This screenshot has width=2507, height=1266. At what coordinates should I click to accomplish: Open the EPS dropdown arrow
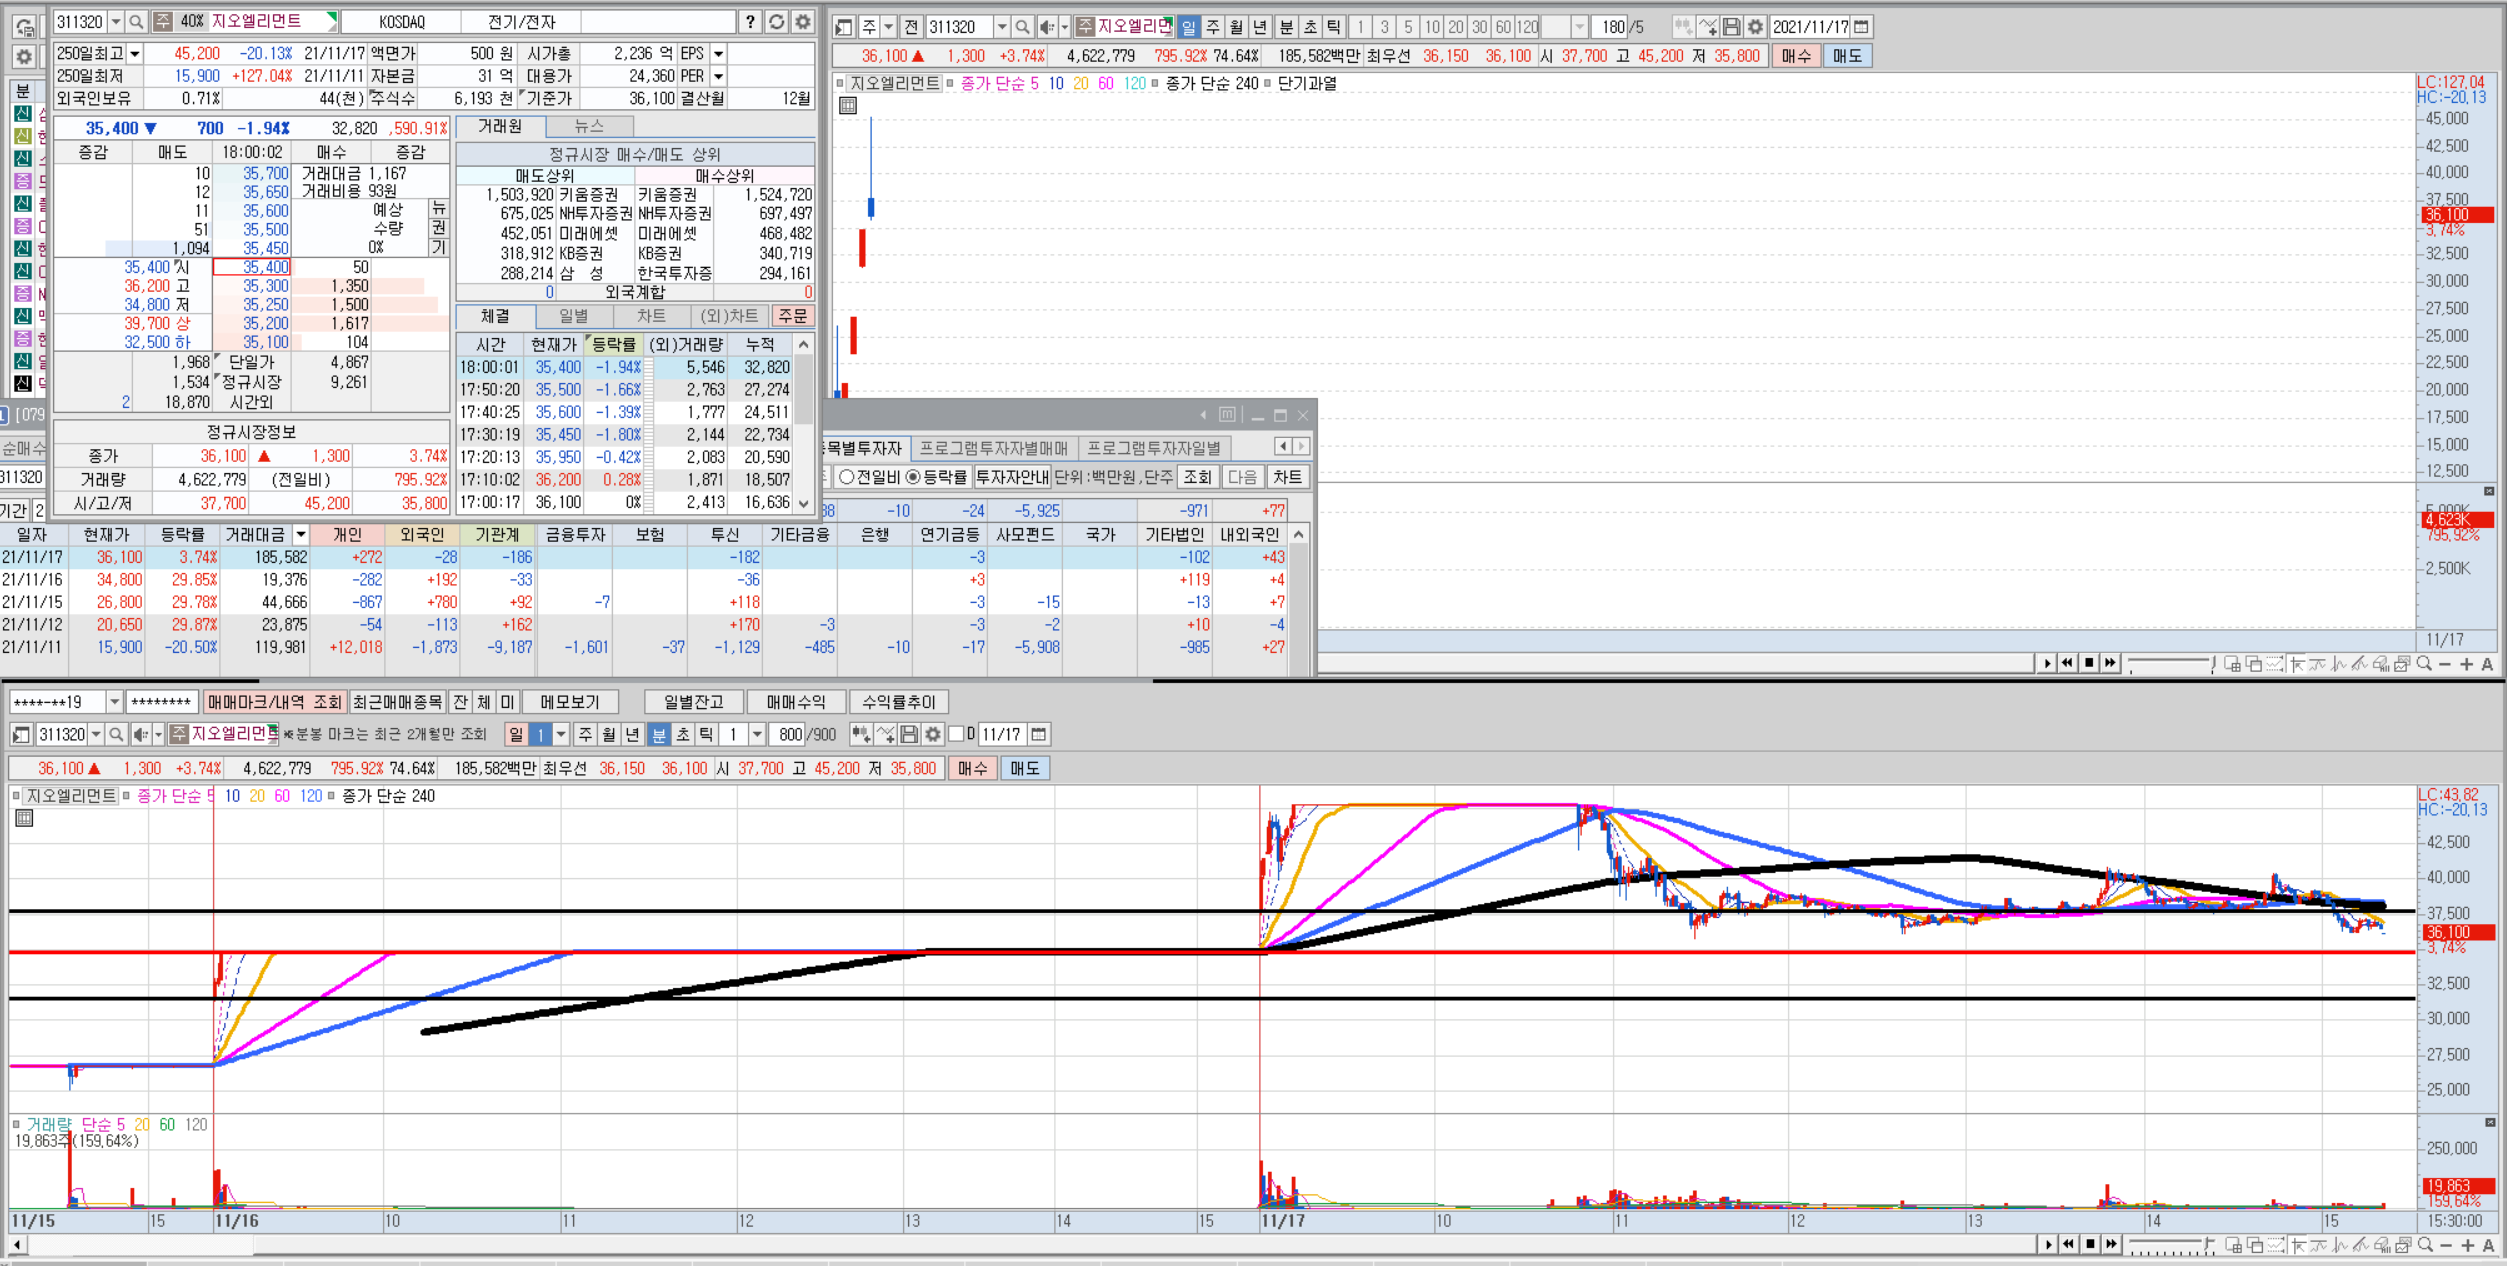click(x=718, y=54)
